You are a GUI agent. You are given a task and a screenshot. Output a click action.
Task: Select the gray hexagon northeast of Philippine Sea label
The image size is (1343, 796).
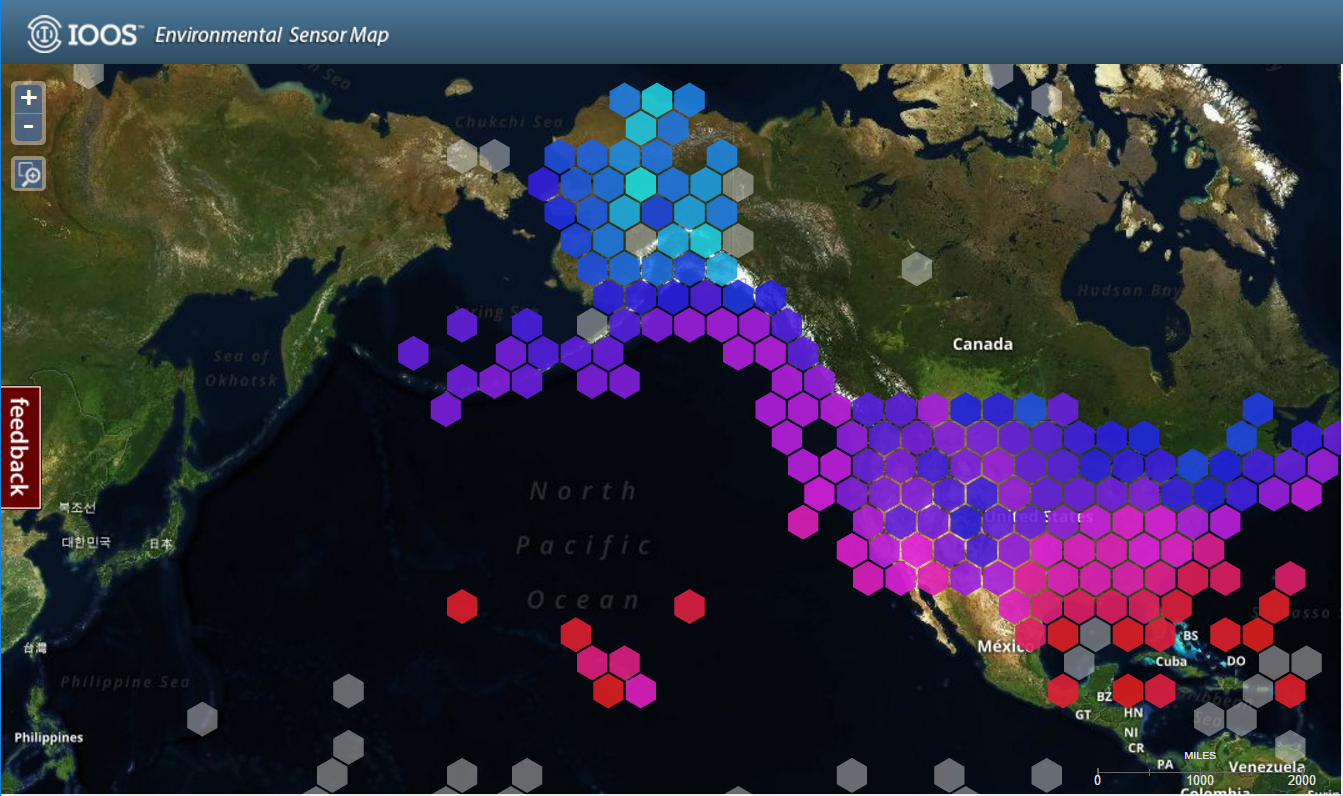point(348,691)
